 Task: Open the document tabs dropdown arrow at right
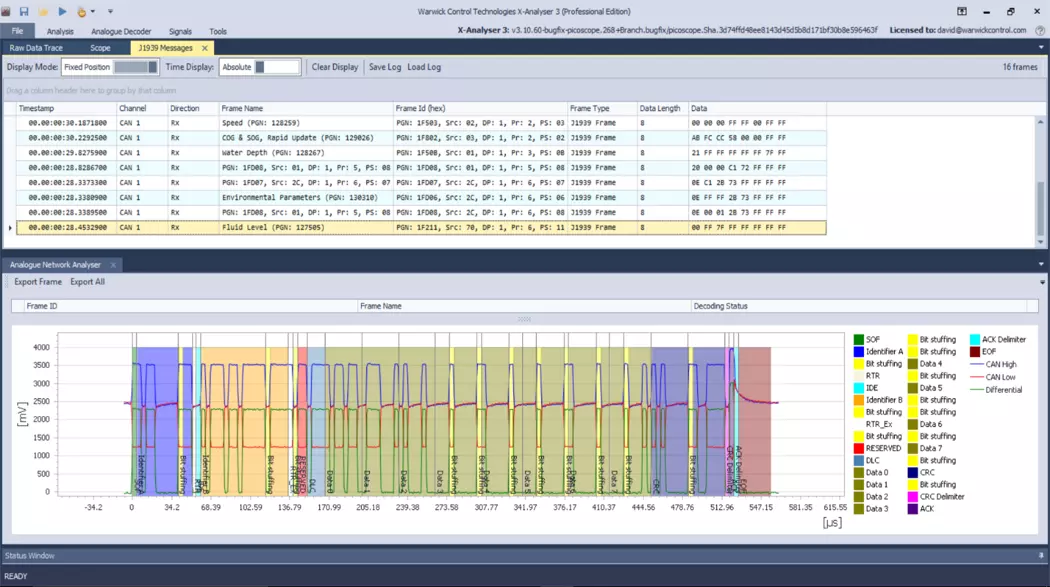(1041, 48)
